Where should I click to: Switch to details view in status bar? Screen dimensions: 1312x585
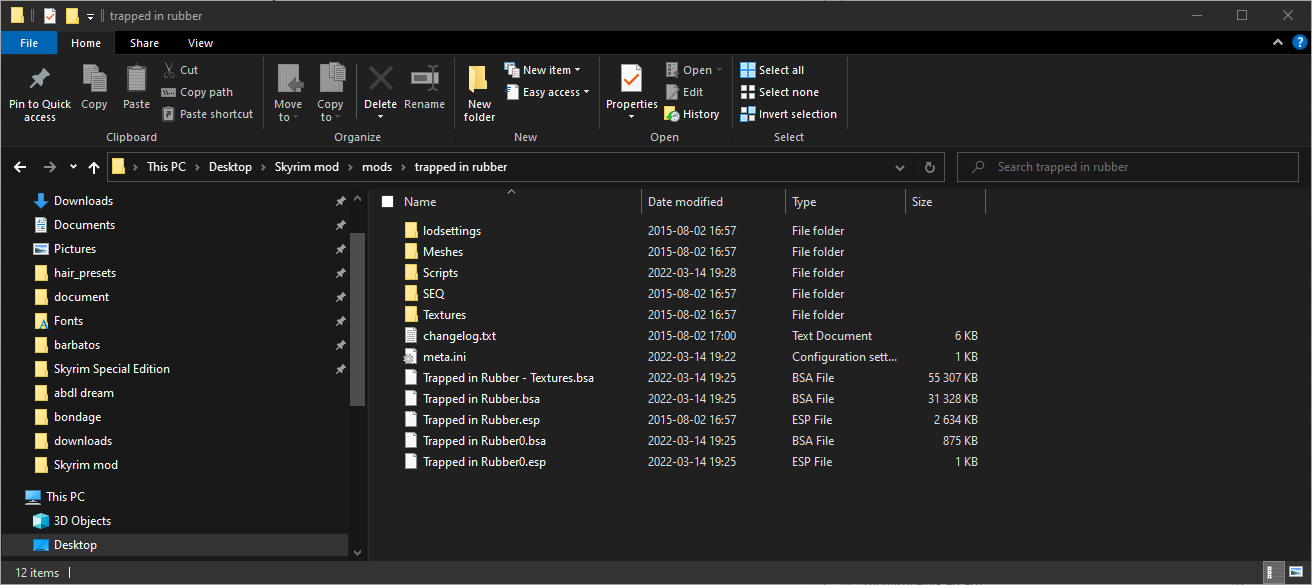click(x=1271, y=573)
